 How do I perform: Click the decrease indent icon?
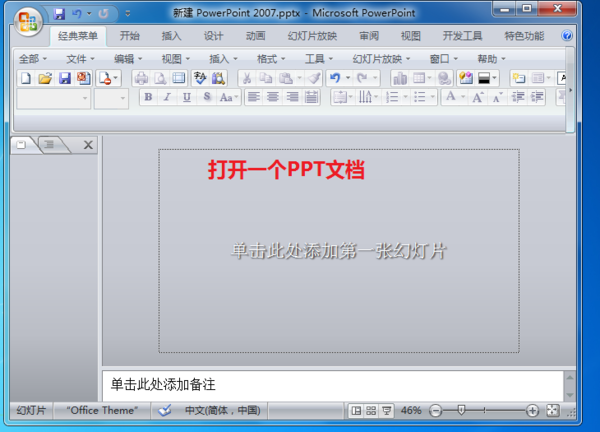pyautogui.click(x=518, y=97)
